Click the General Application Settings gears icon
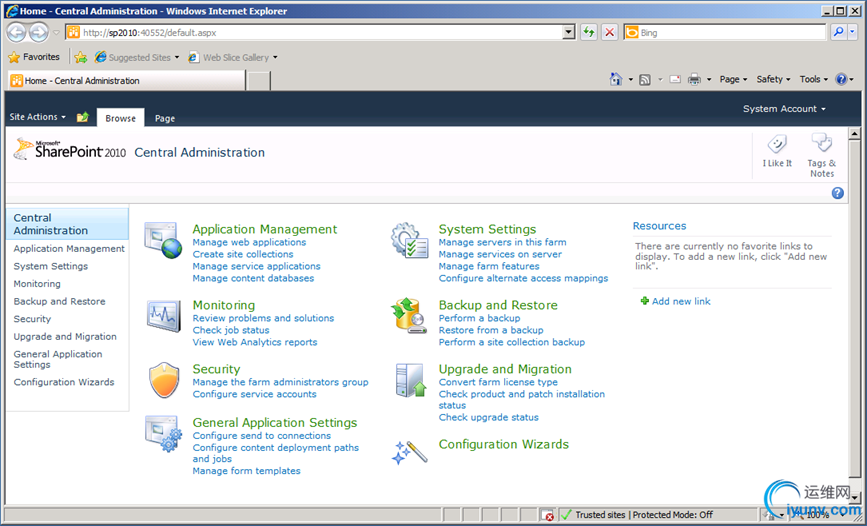The image size is (867, 526). point(163,434)
